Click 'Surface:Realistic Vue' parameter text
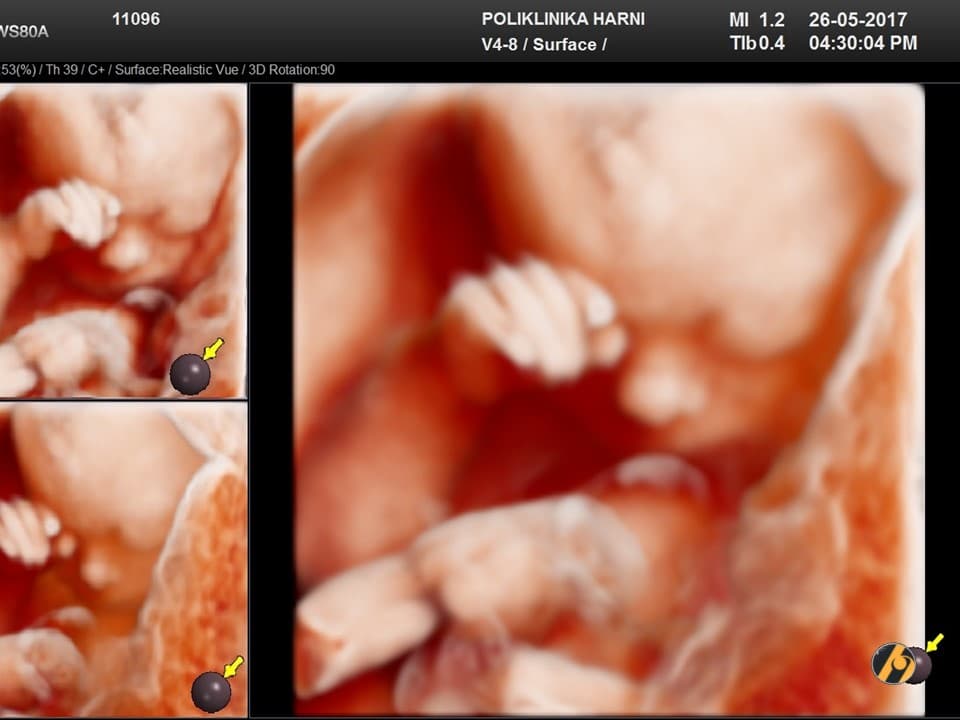Viewport: 960px width, 720px height. 176,70
